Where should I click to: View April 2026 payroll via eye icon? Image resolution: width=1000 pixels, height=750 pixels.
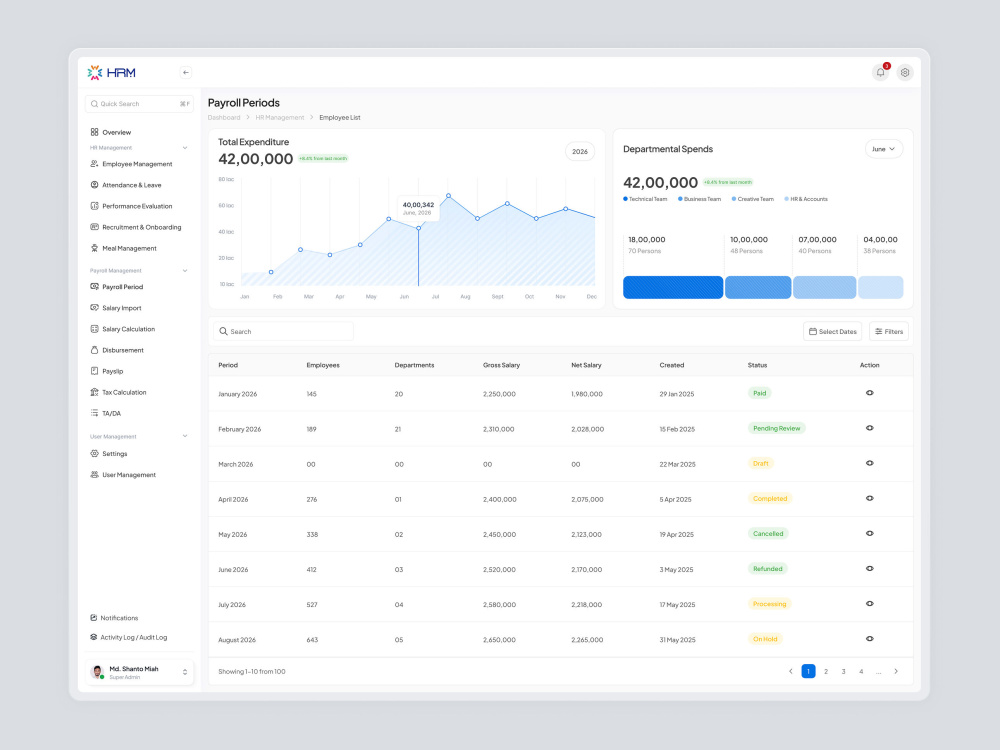[869, 499]
